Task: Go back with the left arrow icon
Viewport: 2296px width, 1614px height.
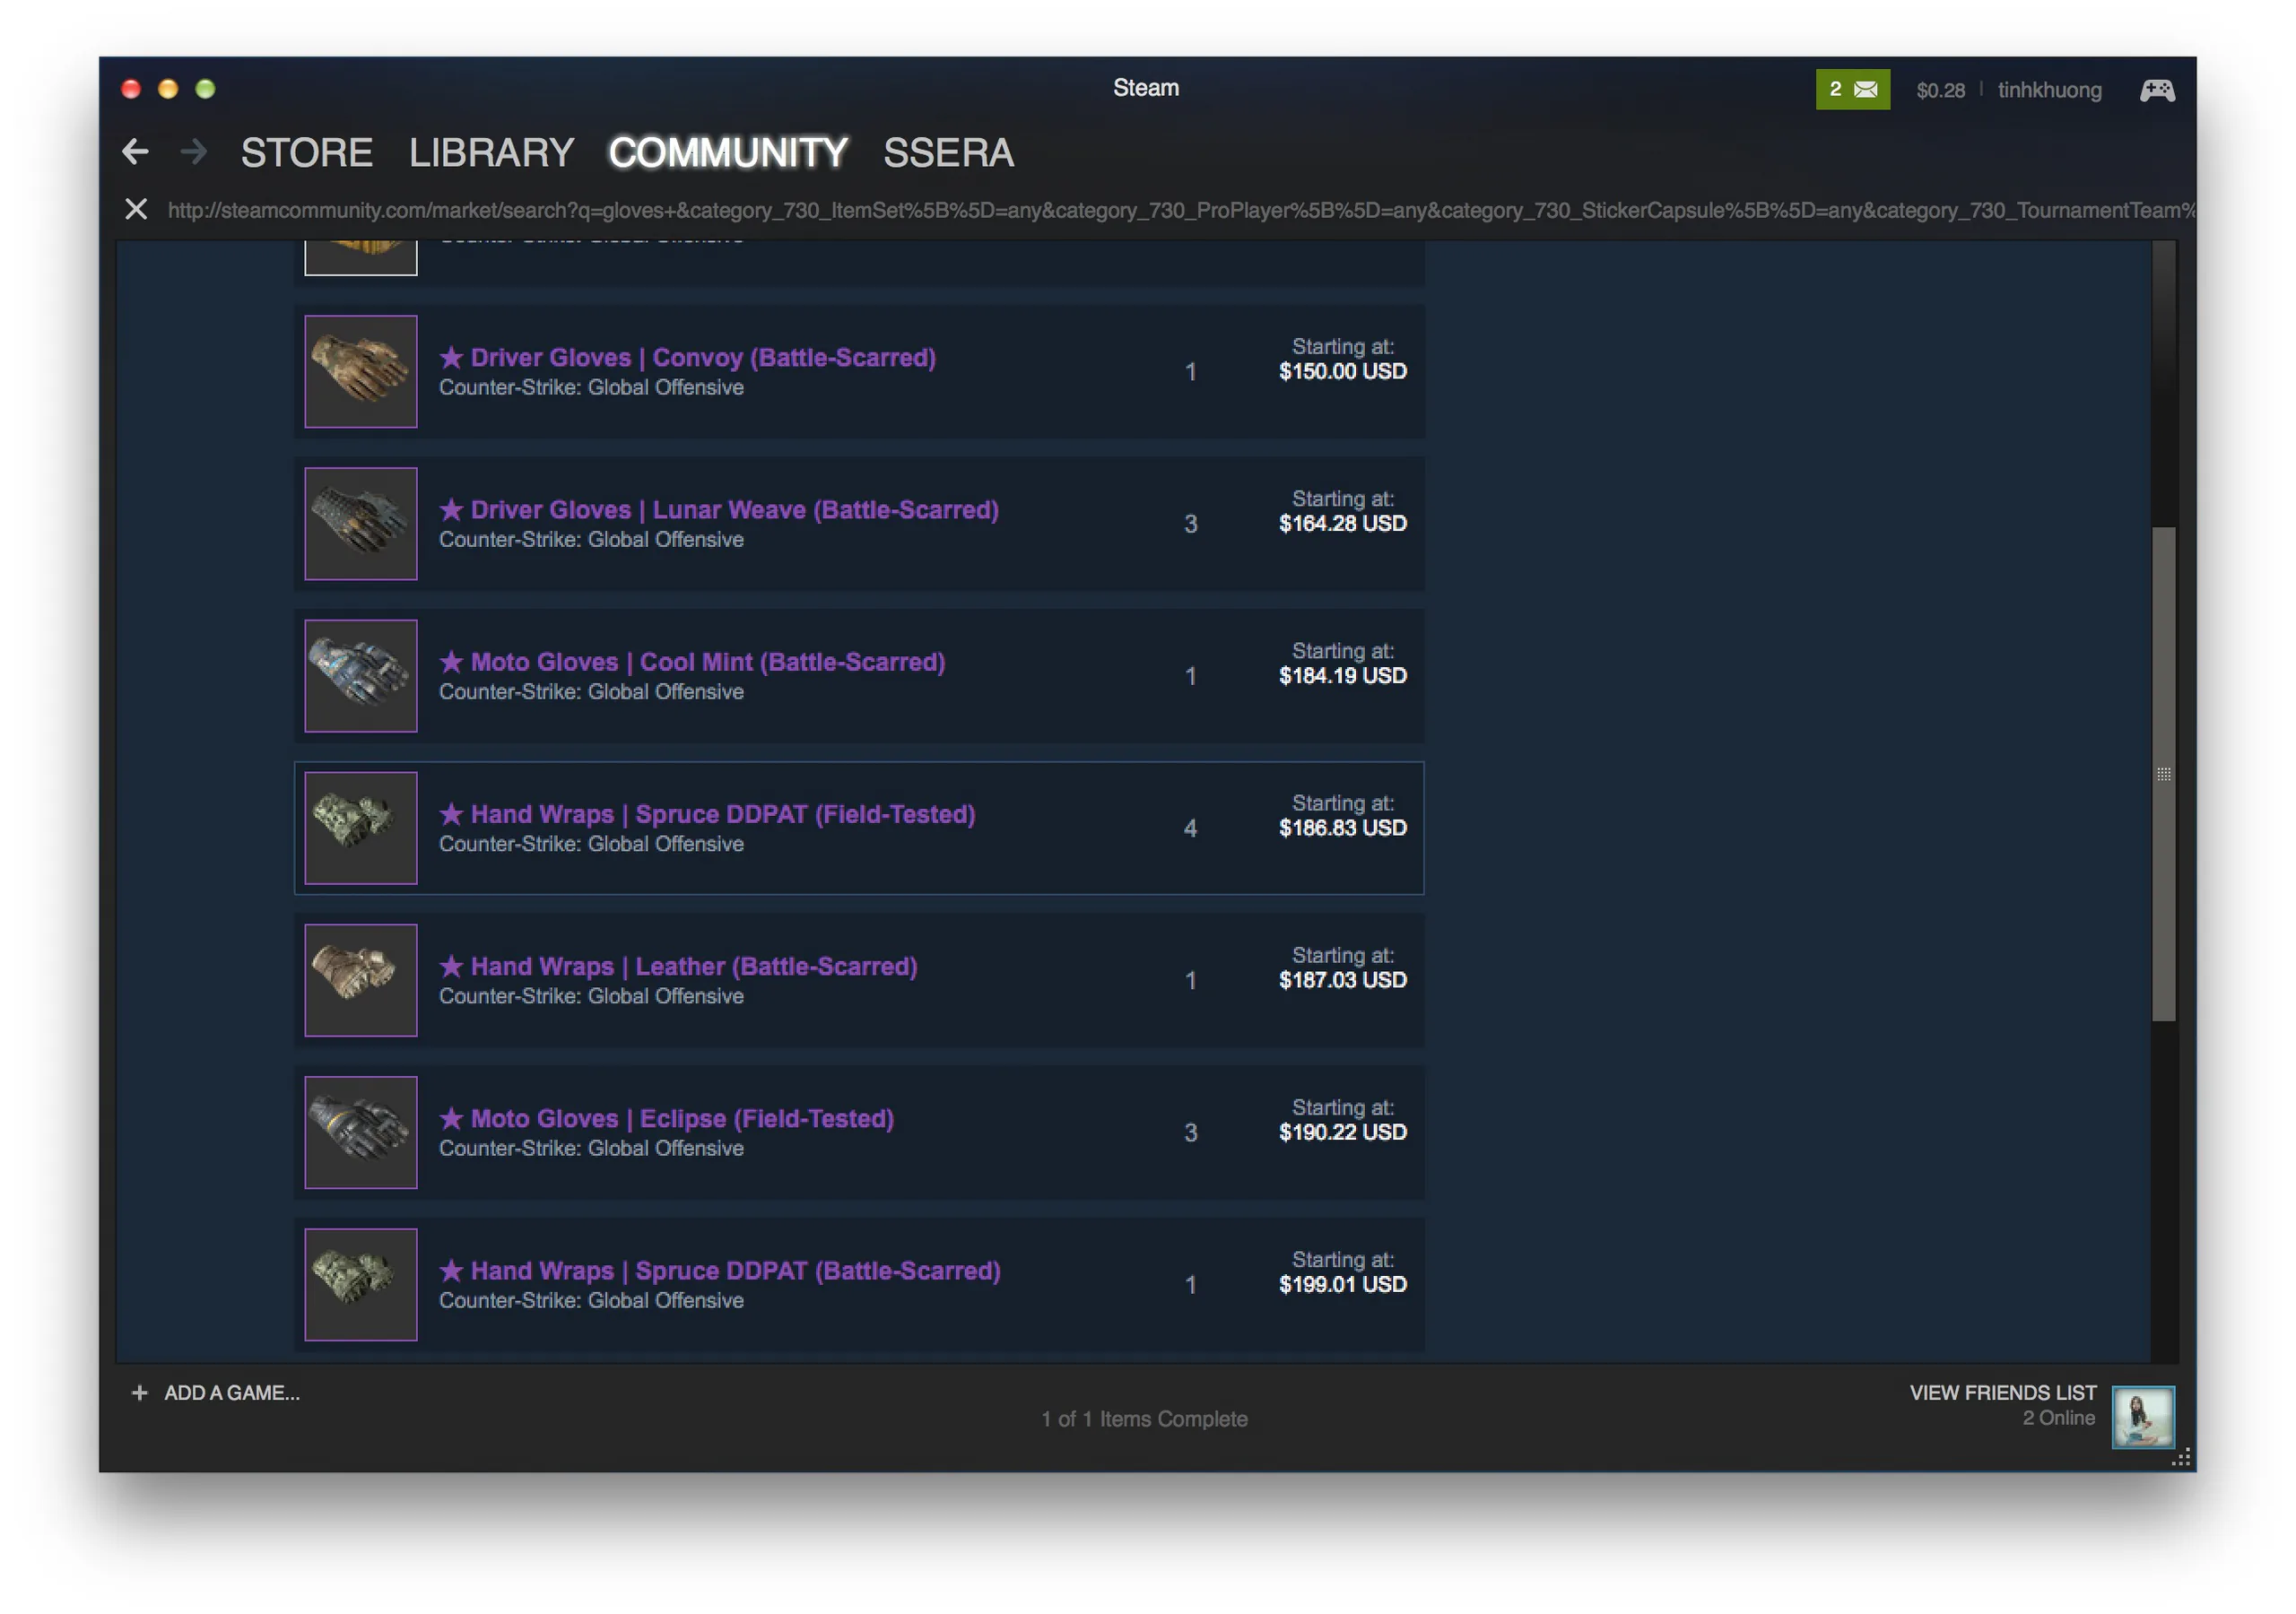Action: tap(135, 152)
